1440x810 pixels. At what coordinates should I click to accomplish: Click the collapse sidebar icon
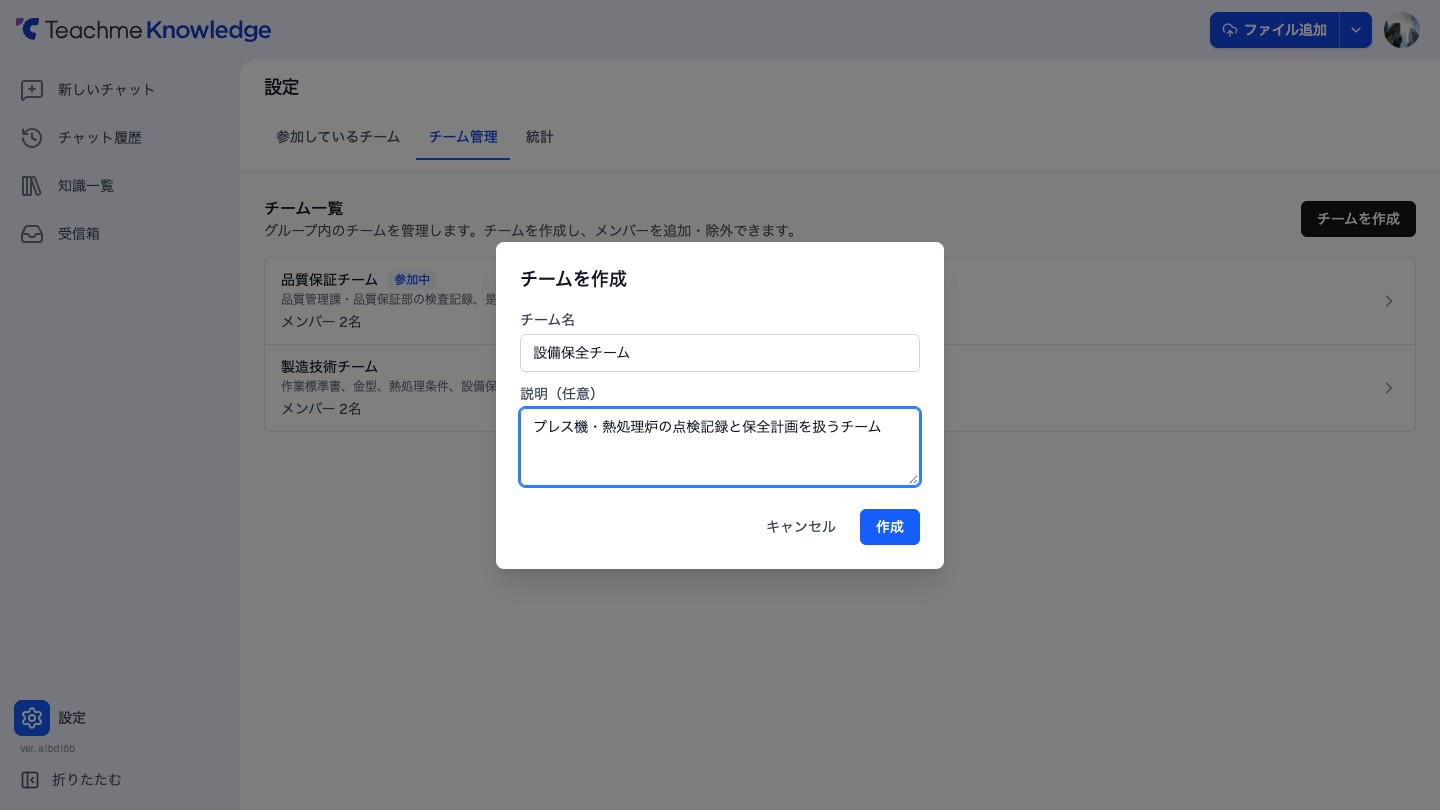(x=30, y=780)
